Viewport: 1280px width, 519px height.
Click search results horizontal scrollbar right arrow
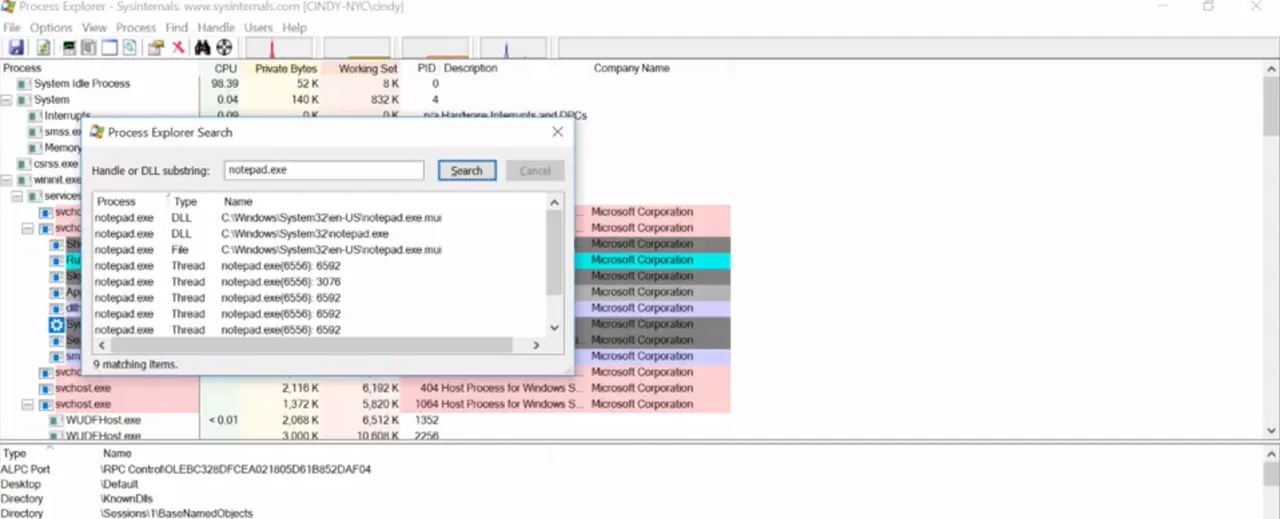click(536, 345)
